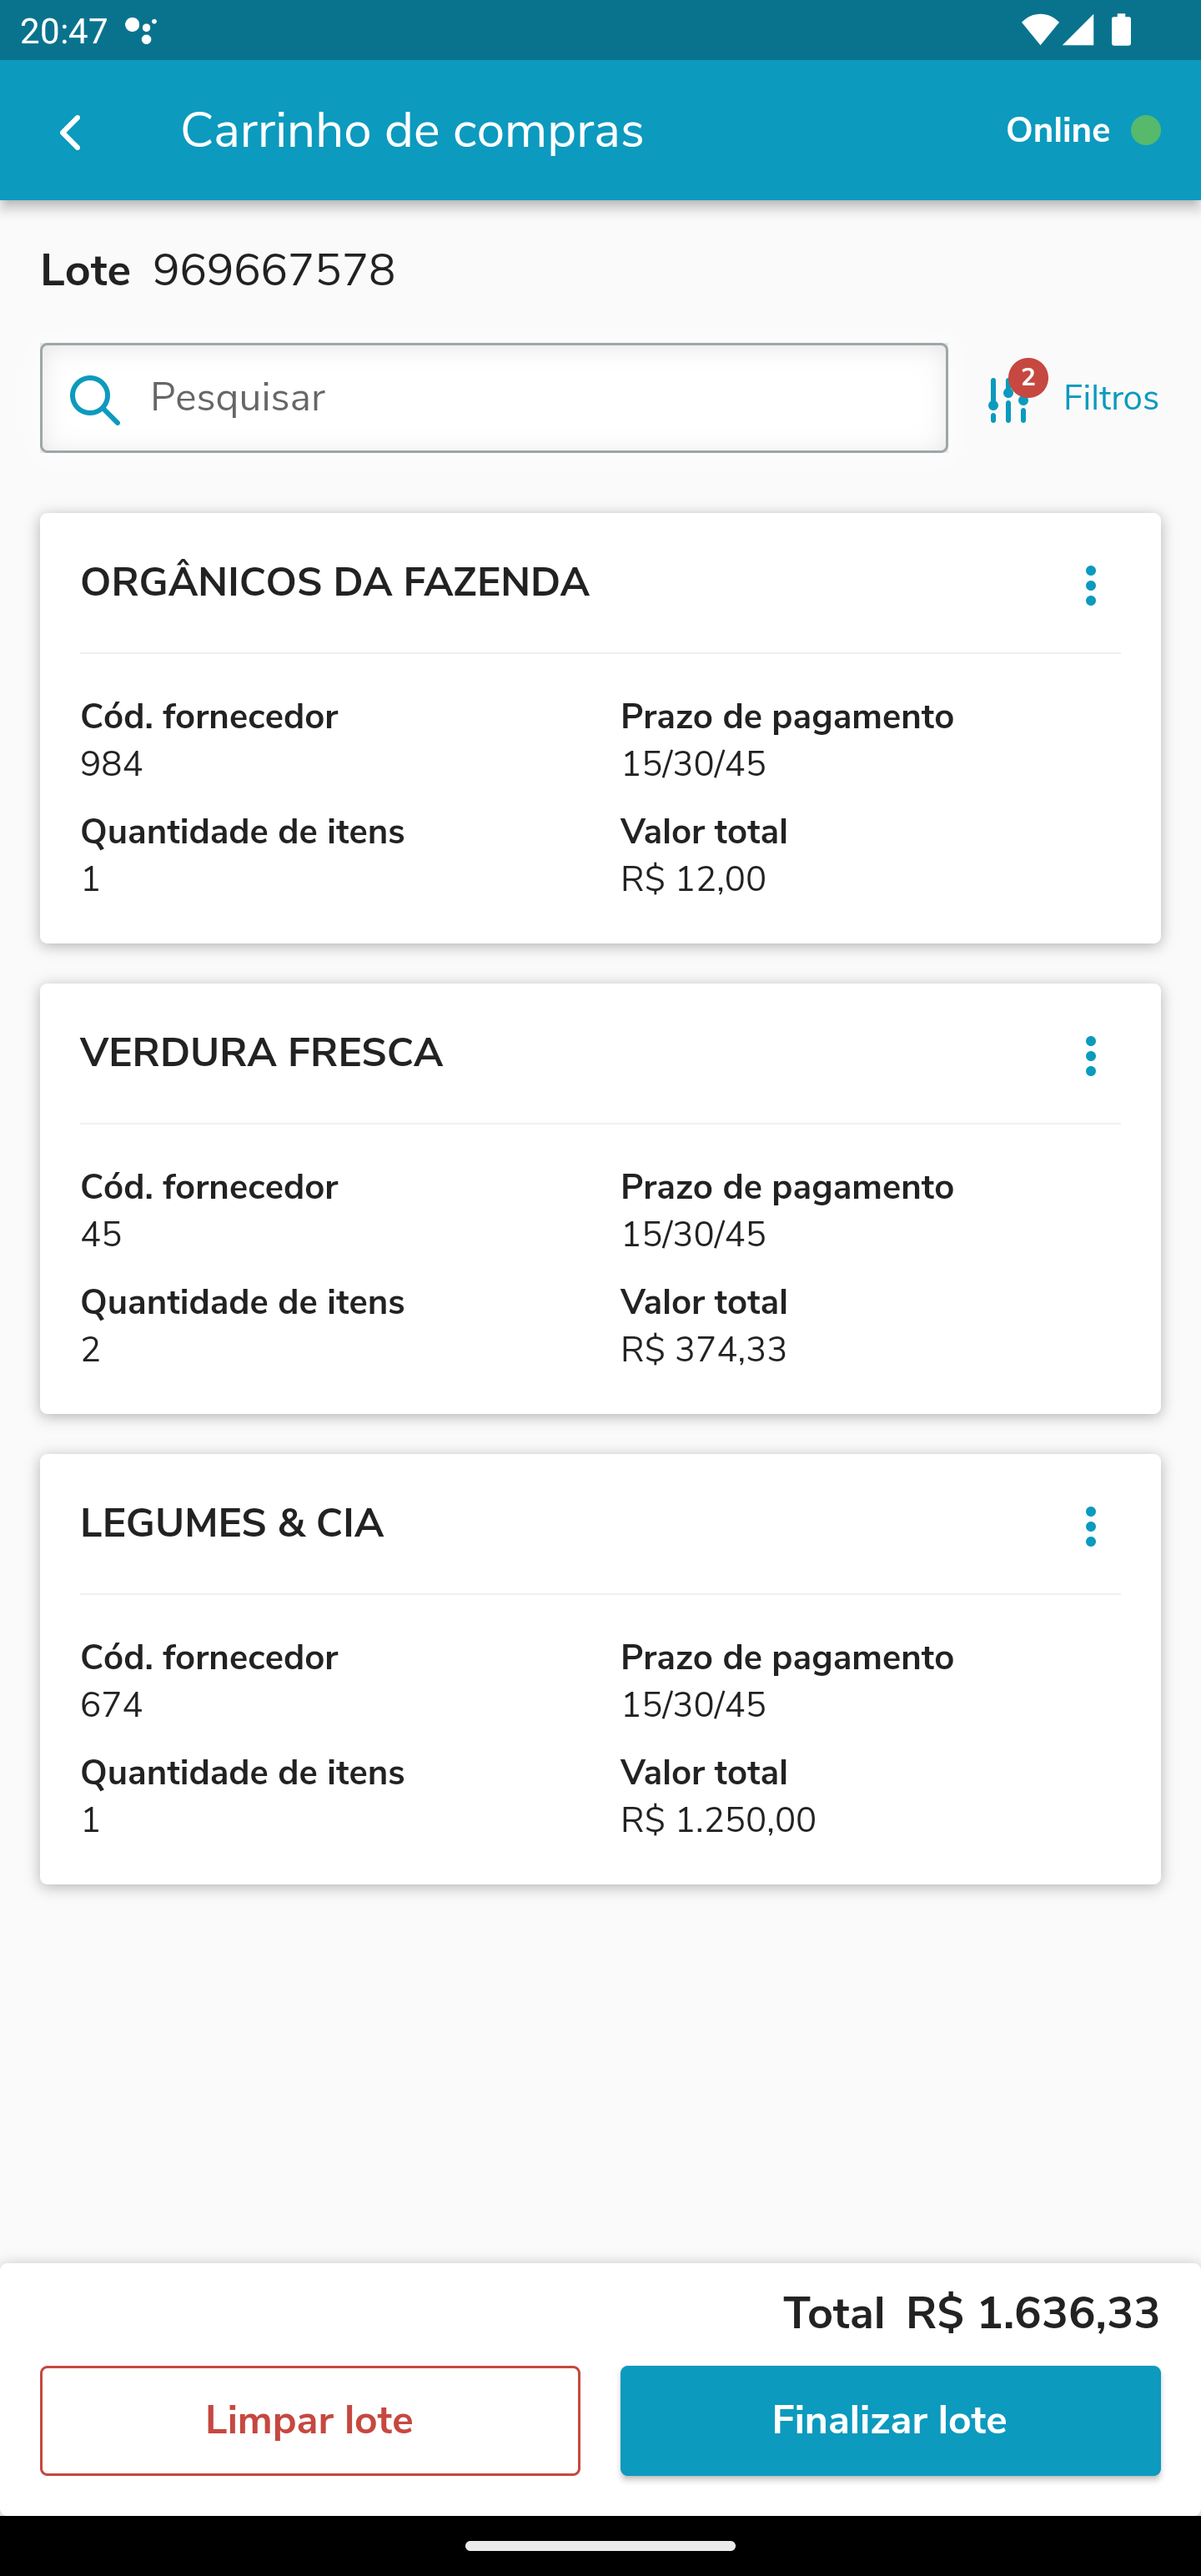Tap the battery icon in status bar
Image resolution: width=1201 pixels, height=2576 pixels.
1121,30
